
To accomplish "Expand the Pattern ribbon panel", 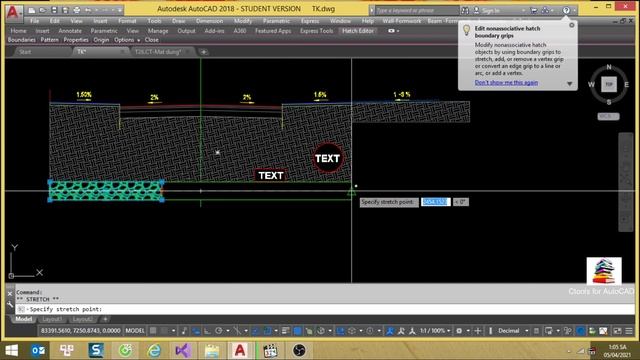I will pos(49,40).
